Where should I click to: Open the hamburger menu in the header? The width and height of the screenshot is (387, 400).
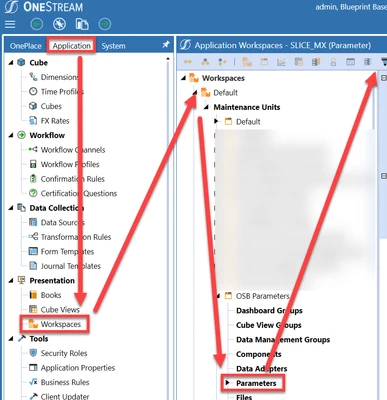coord(10,24)
